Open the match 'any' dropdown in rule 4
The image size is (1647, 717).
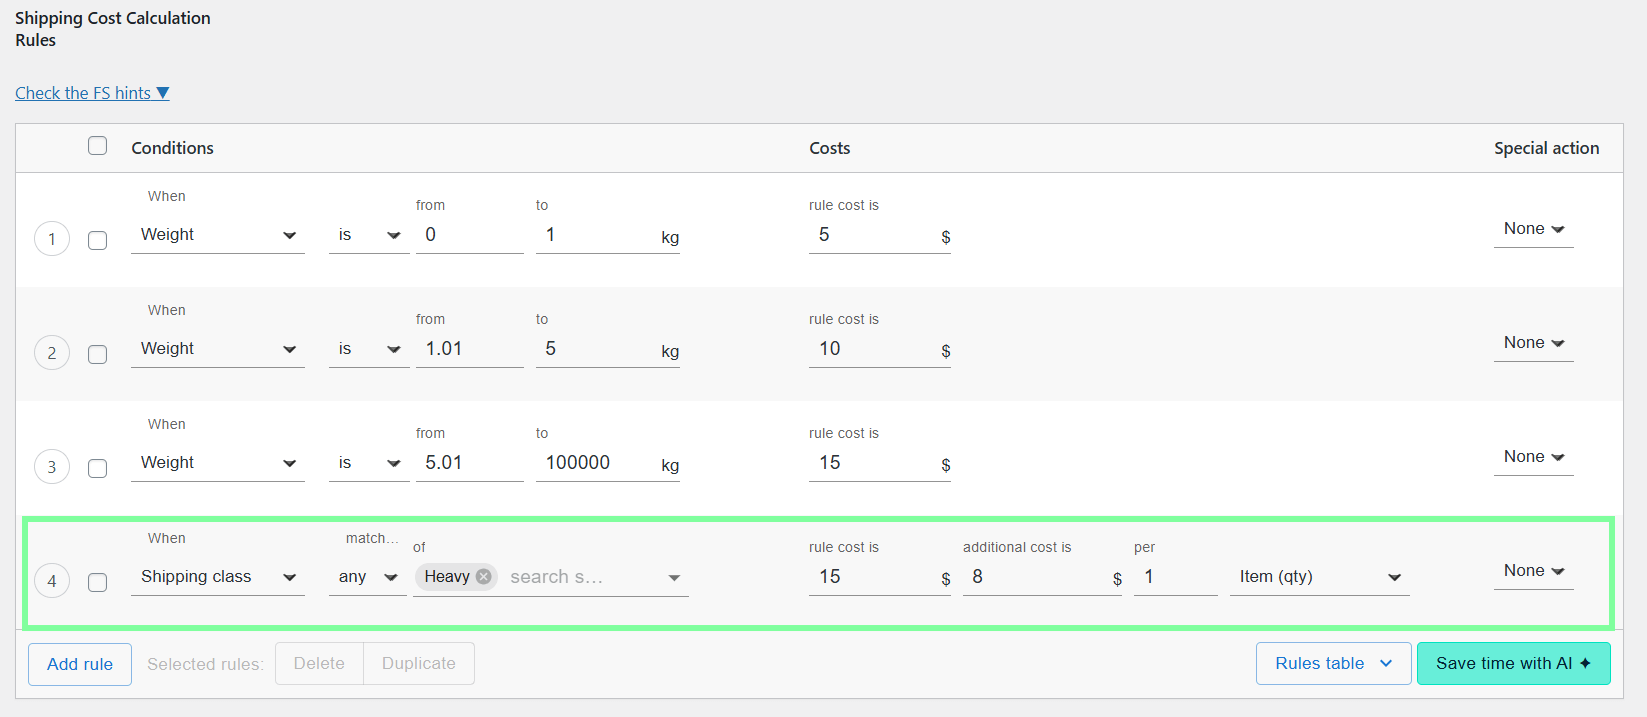click(x=367, y=577)
